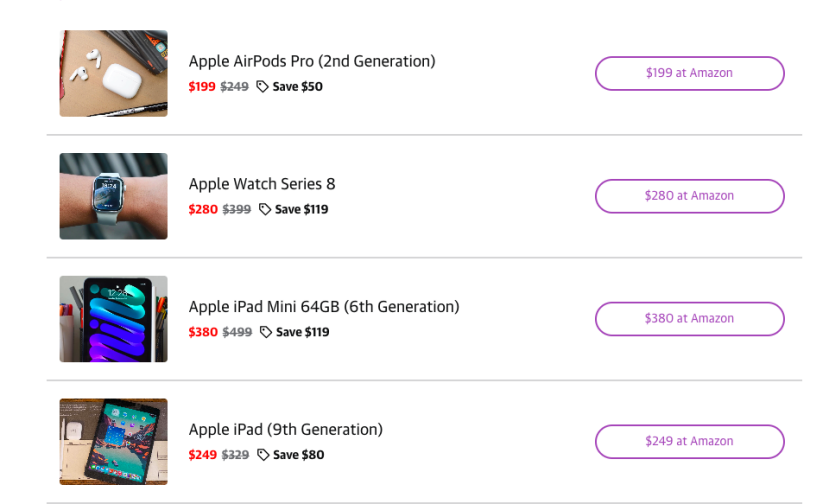
Task: Click the crossed-out $329 original price
Action: pos(235,455)
